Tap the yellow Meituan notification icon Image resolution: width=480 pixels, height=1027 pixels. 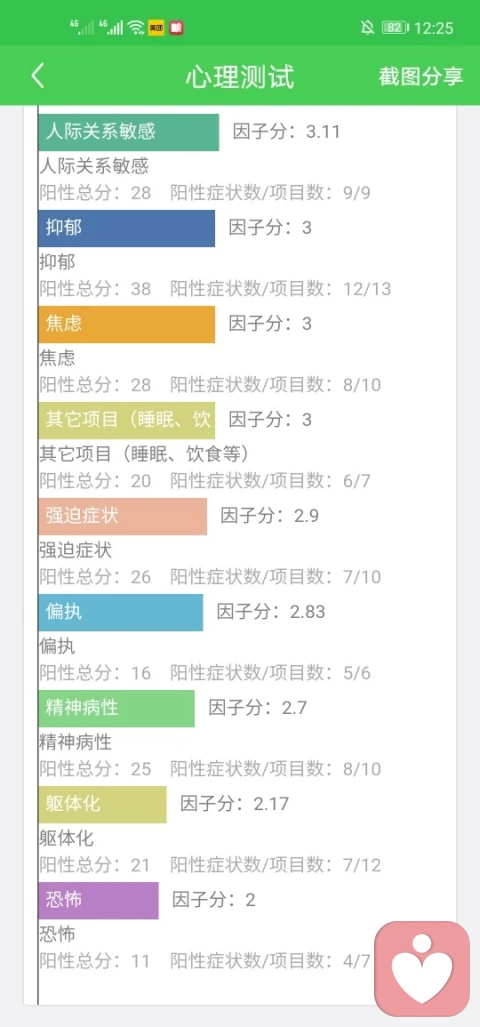157,28
